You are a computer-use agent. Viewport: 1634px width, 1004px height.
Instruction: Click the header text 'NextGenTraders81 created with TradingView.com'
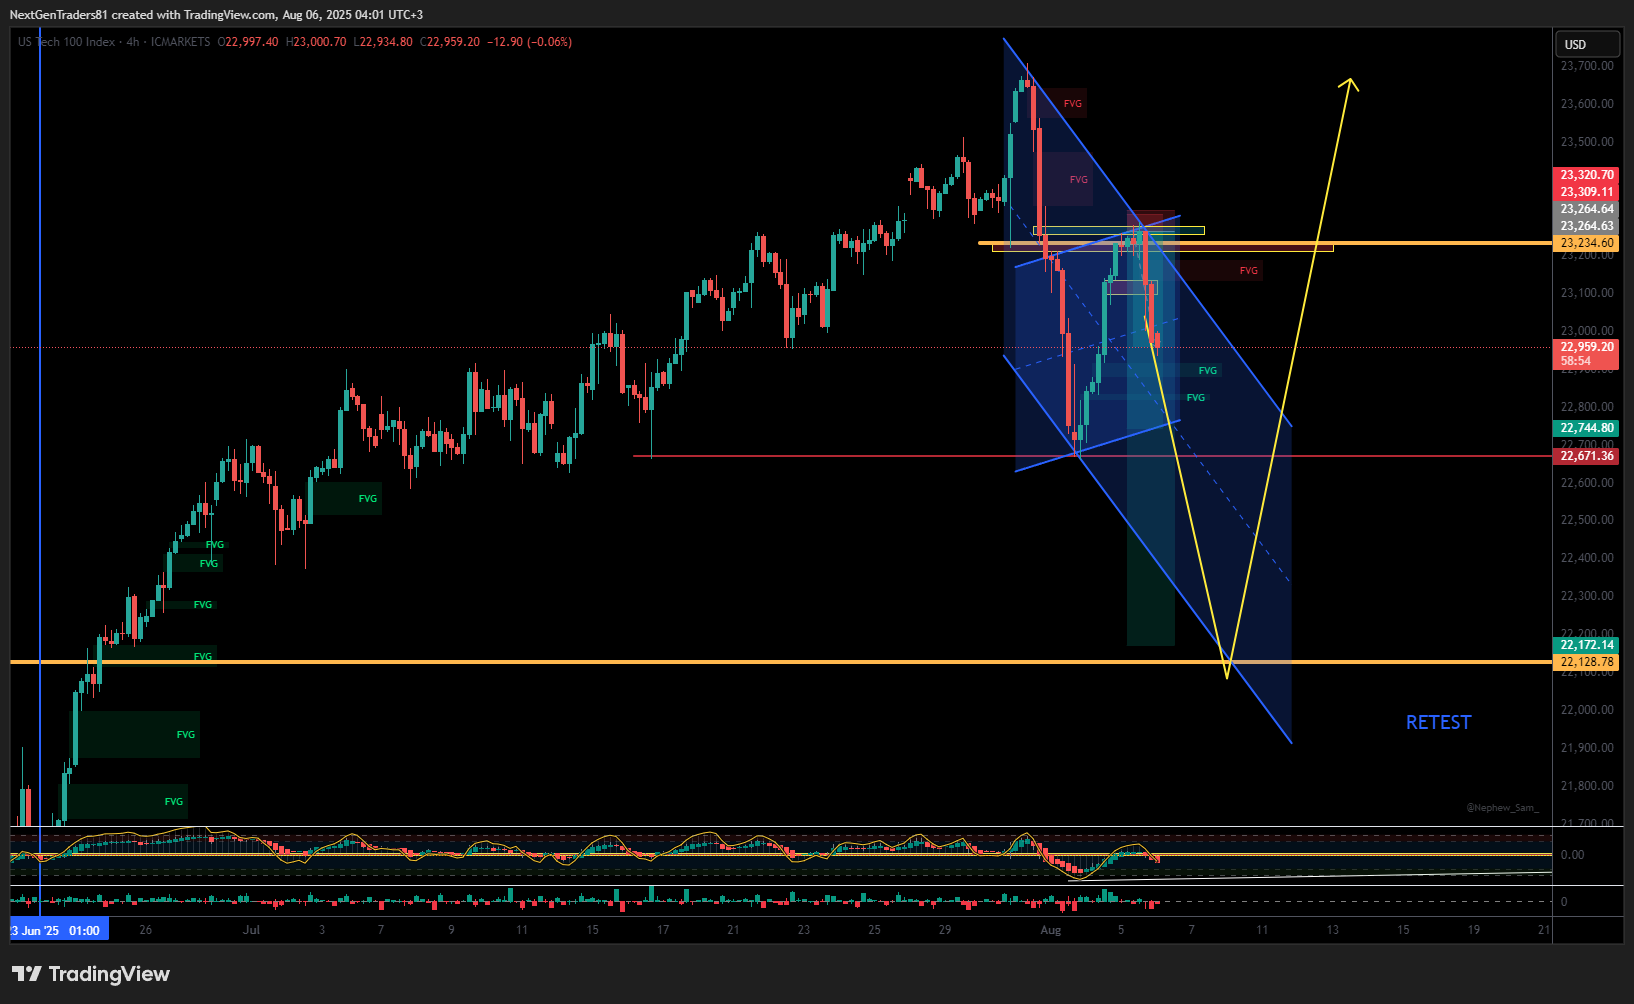(x=142, y=15)
